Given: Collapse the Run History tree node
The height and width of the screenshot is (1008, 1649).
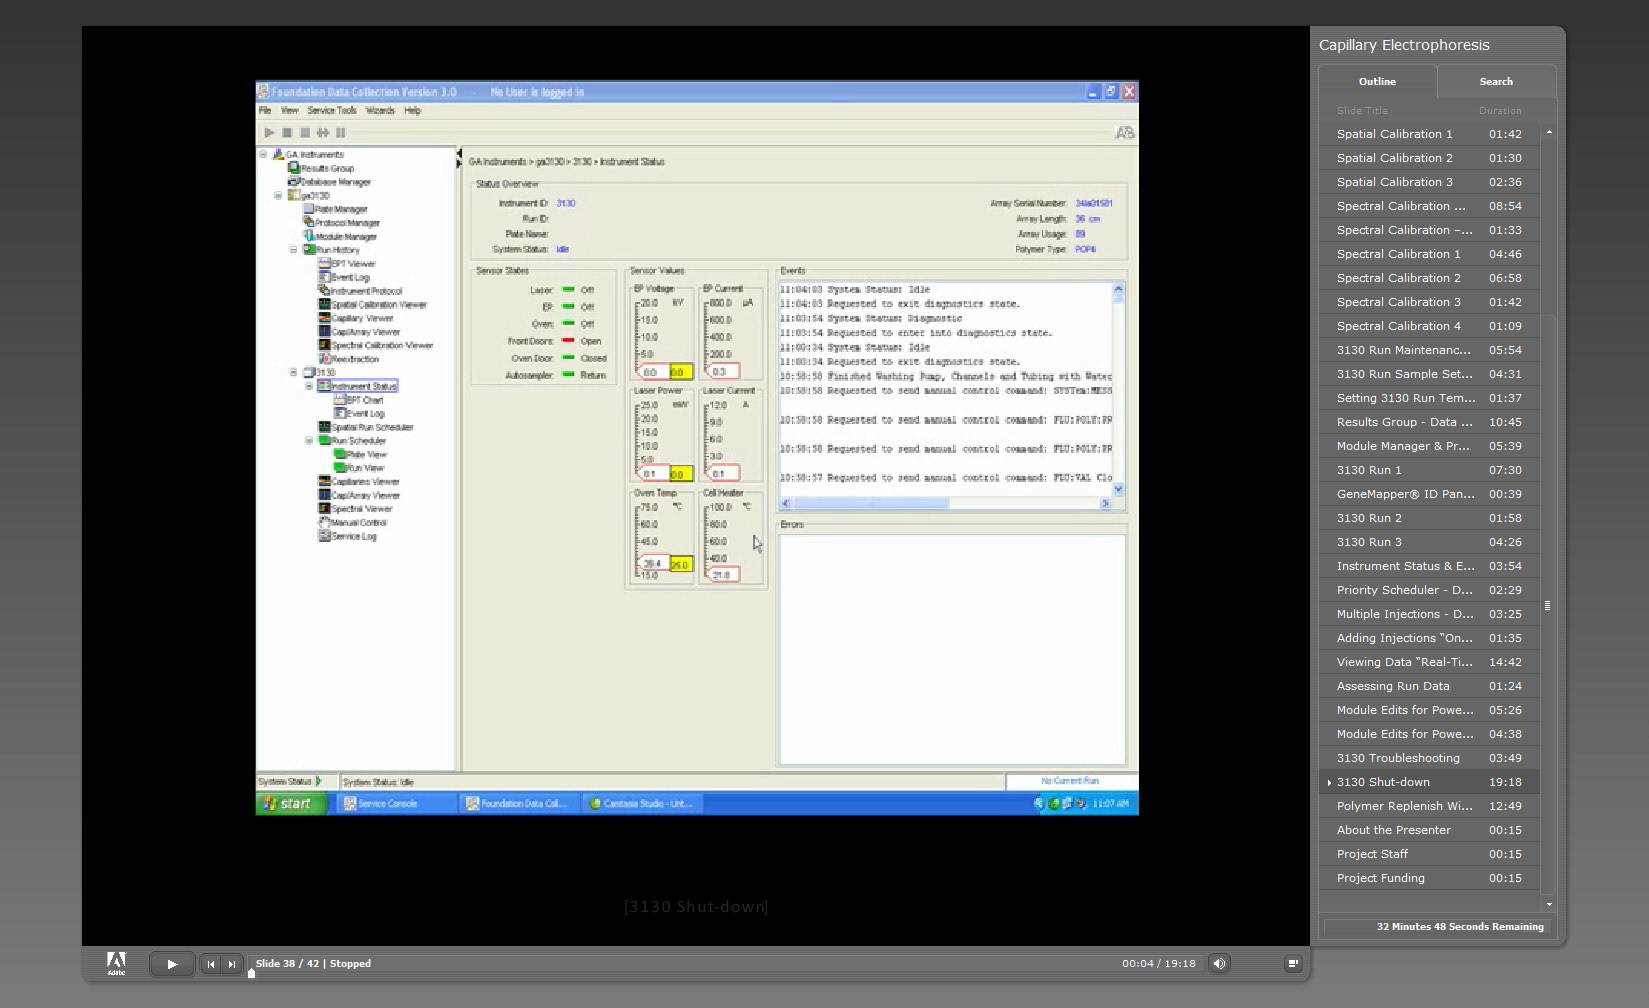Looking at the screenshot, I should (293, 250).
